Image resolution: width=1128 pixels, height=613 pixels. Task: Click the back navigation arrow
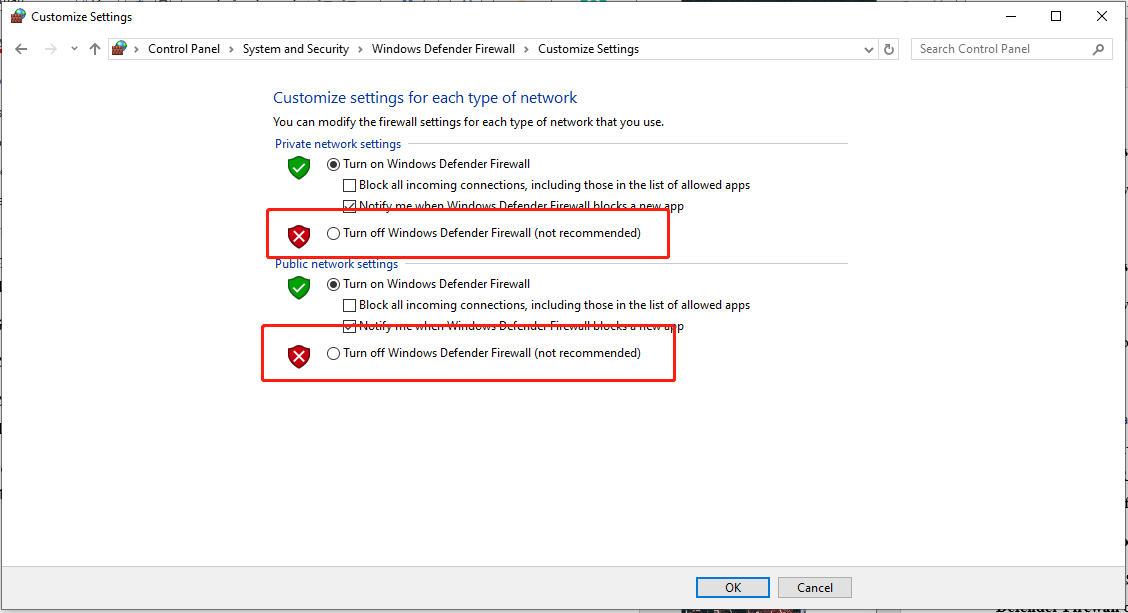[21, 48]
